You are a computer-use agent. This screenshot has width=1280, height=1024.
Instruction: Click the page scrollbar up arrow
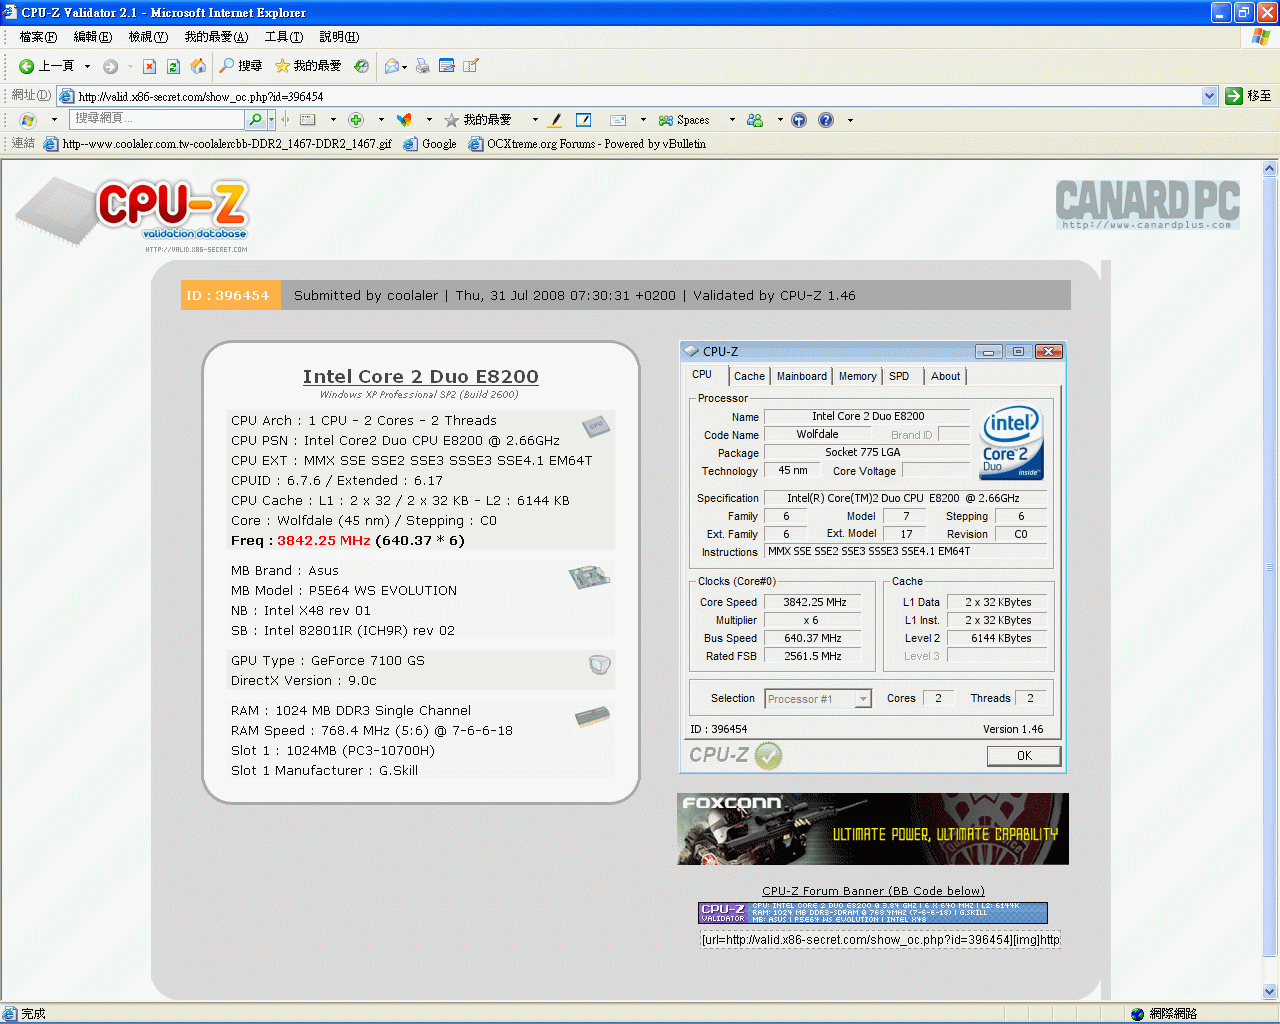[x=1270, y=168]
